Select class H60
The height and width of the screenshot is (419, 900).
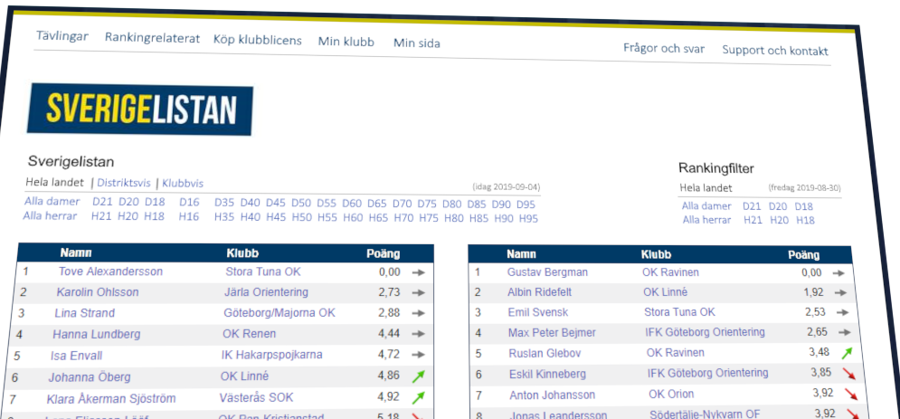pos(352,218)
